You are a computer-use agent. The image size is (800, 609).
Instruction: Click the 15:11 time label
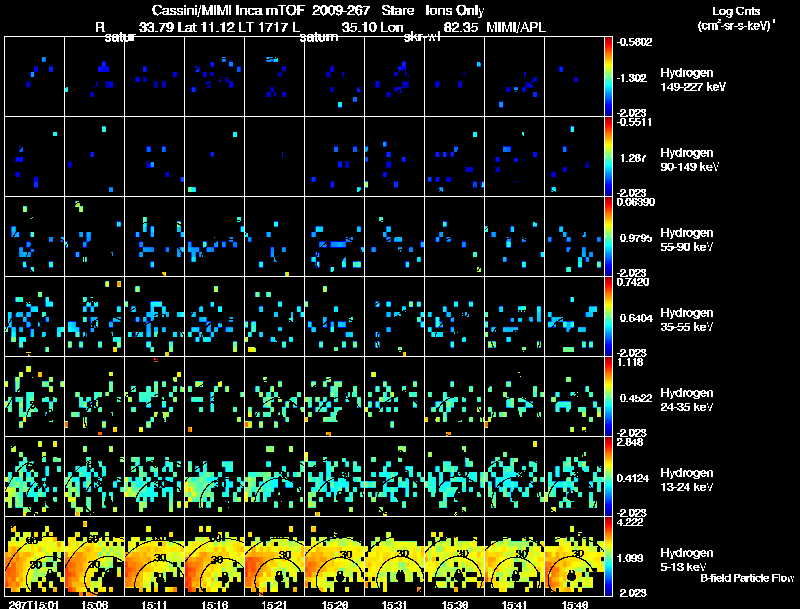(154, 605)
